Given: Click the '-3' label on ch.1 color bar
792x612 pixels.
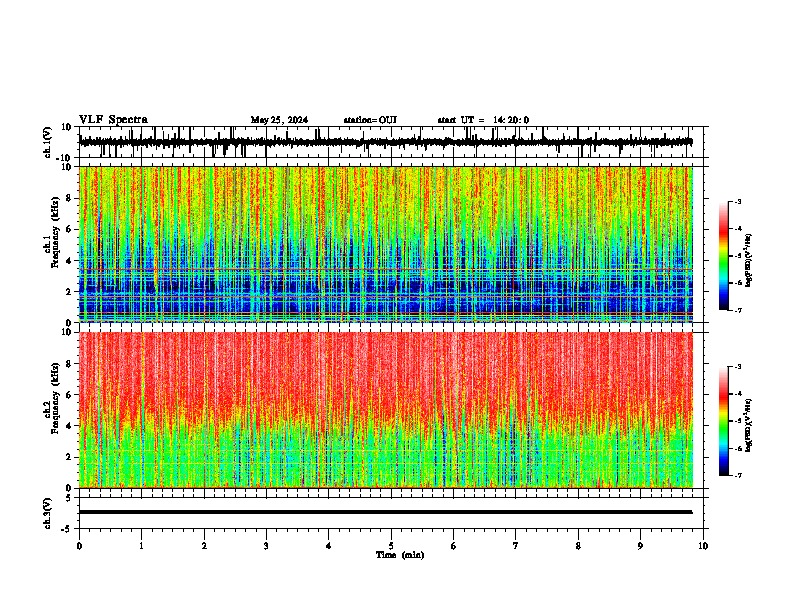Looking at the screenshot, I should (737, 201).
